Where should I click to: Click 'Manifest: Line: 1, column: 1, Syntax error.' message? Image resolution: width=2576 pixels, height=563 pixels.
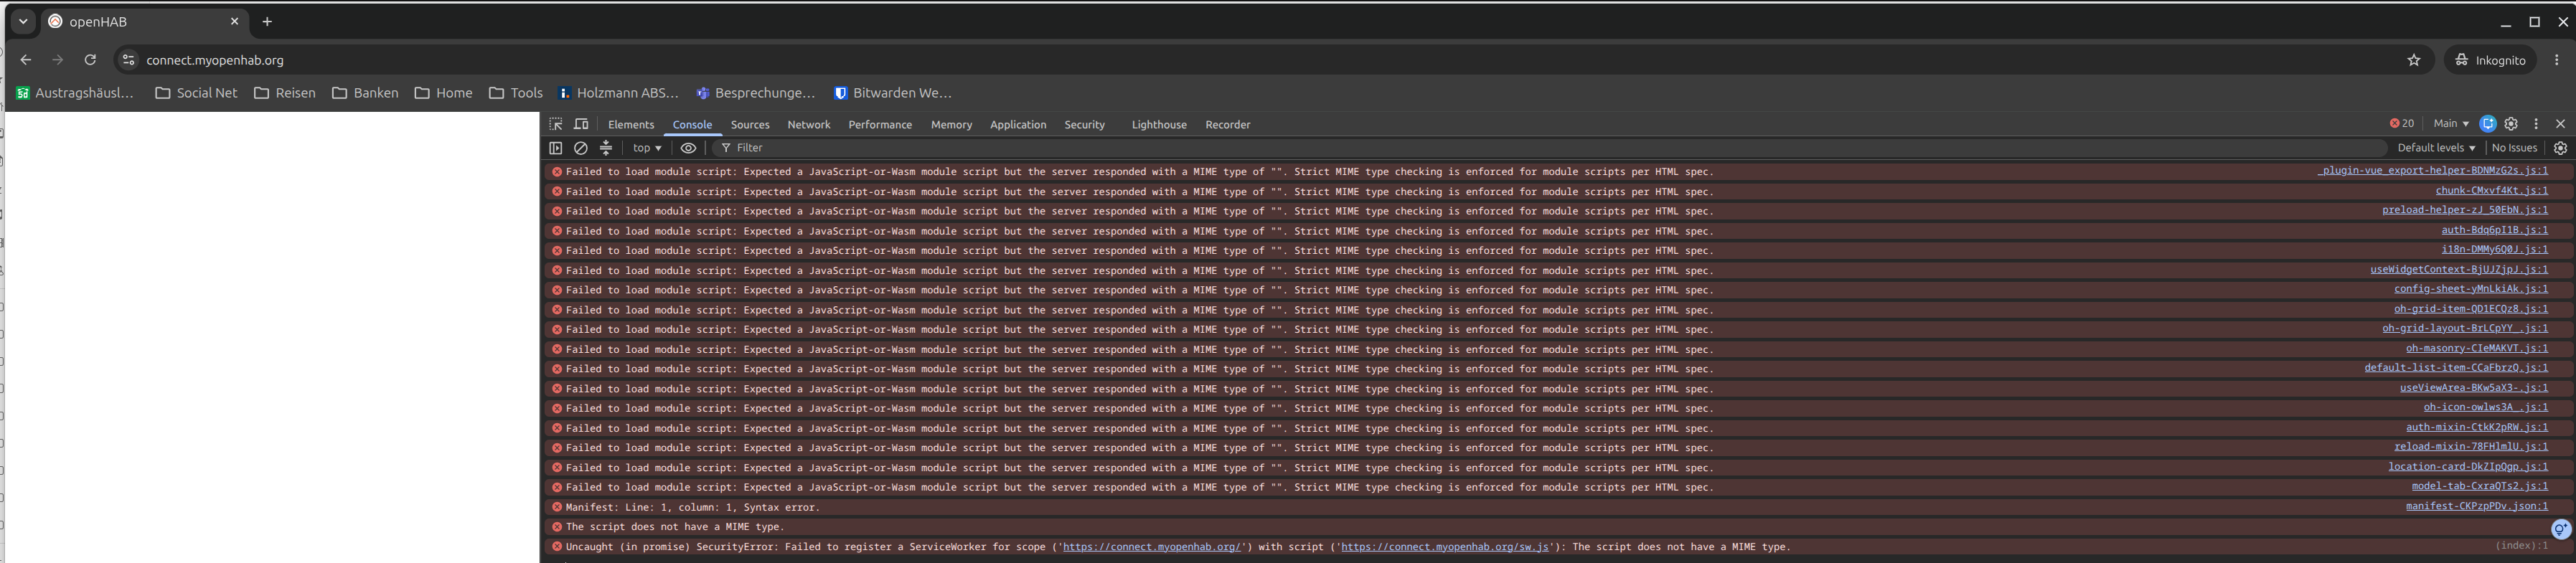[692, 508]
